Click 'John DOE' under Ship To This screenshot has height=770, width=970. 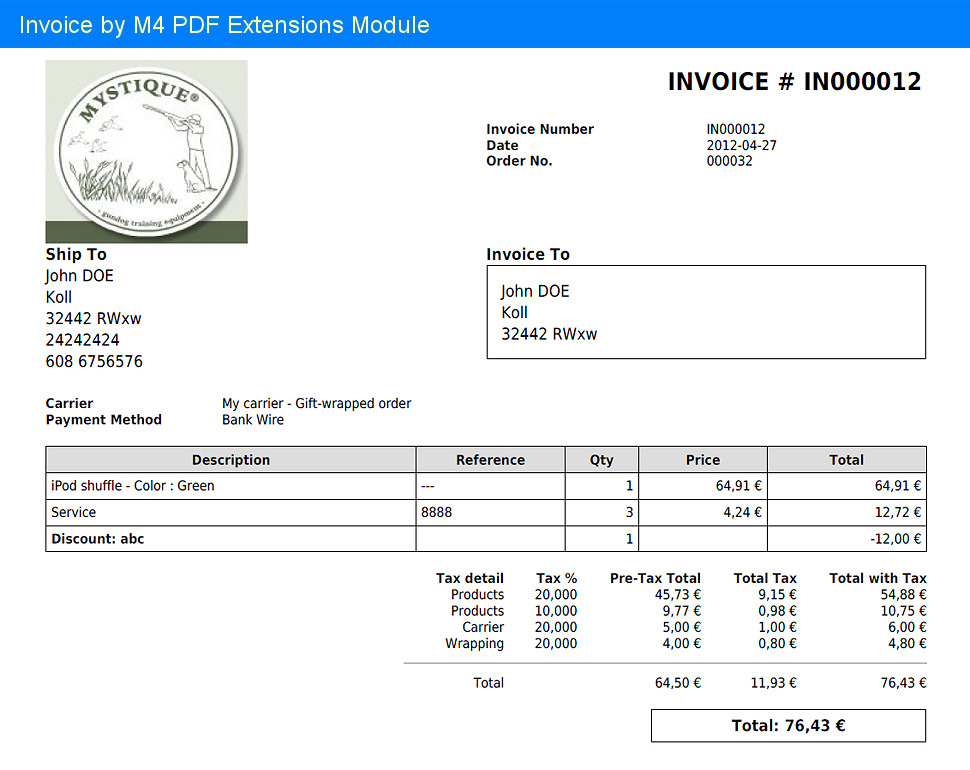point(79,276)
